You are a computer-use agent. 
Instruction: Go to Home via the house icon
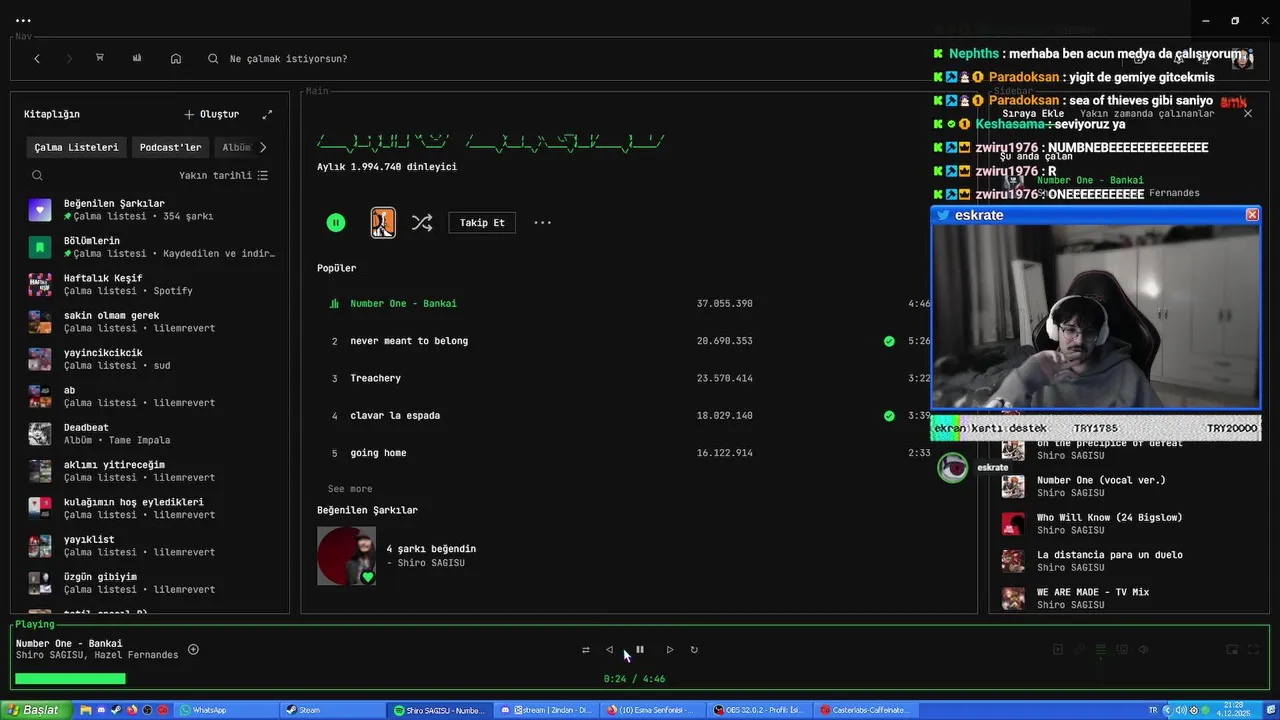pyautogui.click(x=176, y=59)
